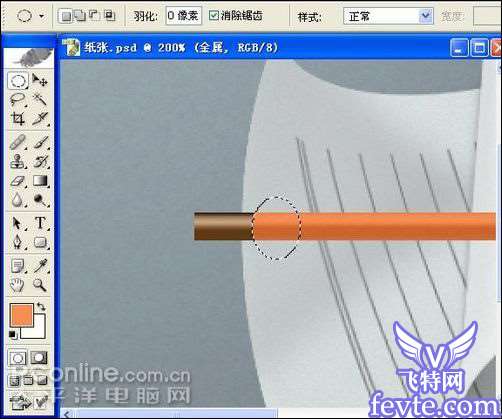Enable Quick Mask mode button
Image resolution: width=502 pixels, height=419 pixels.
click(39, 358)
